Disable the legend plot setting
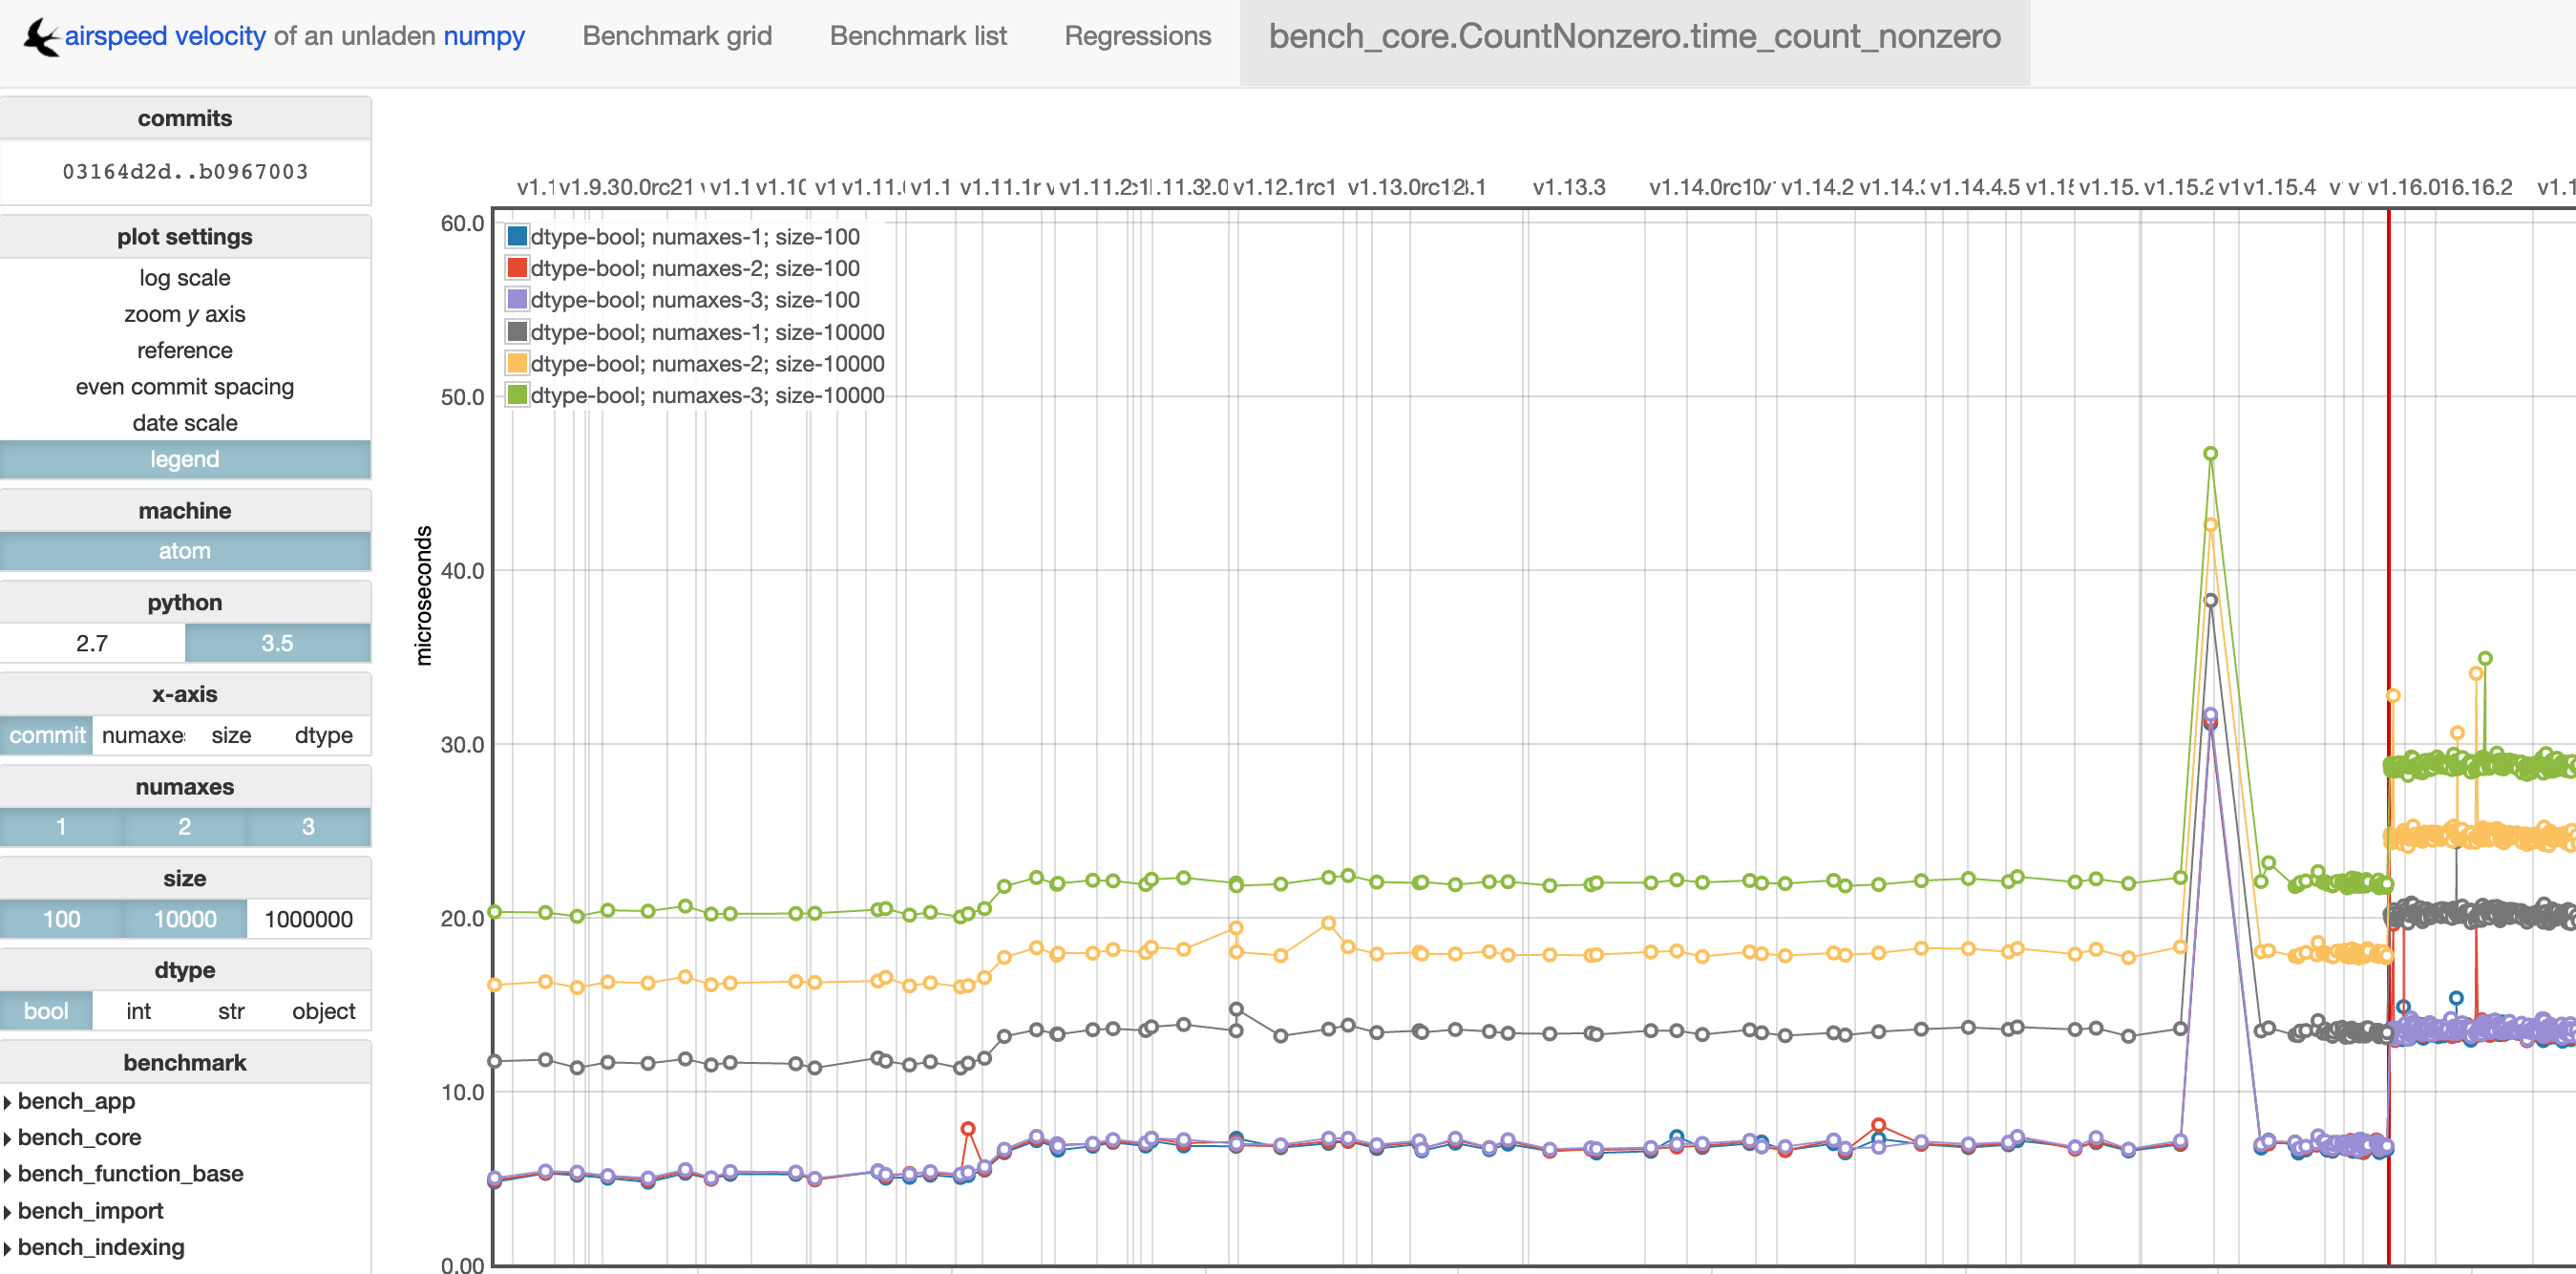The width and height of the screenshot is (2576, 1274). 185,459
